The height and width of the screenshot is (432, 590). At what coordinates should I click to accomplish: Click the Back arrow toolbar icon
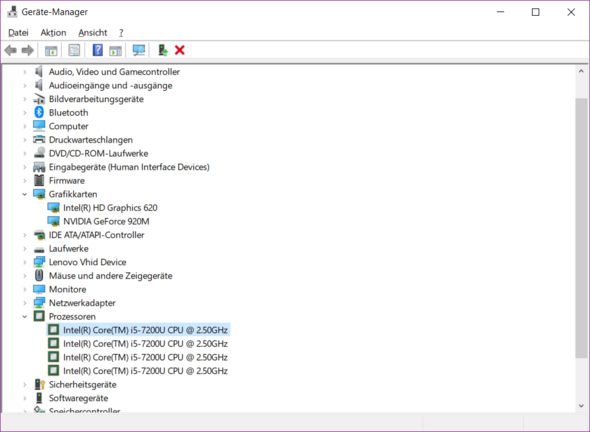click(11, 50)
